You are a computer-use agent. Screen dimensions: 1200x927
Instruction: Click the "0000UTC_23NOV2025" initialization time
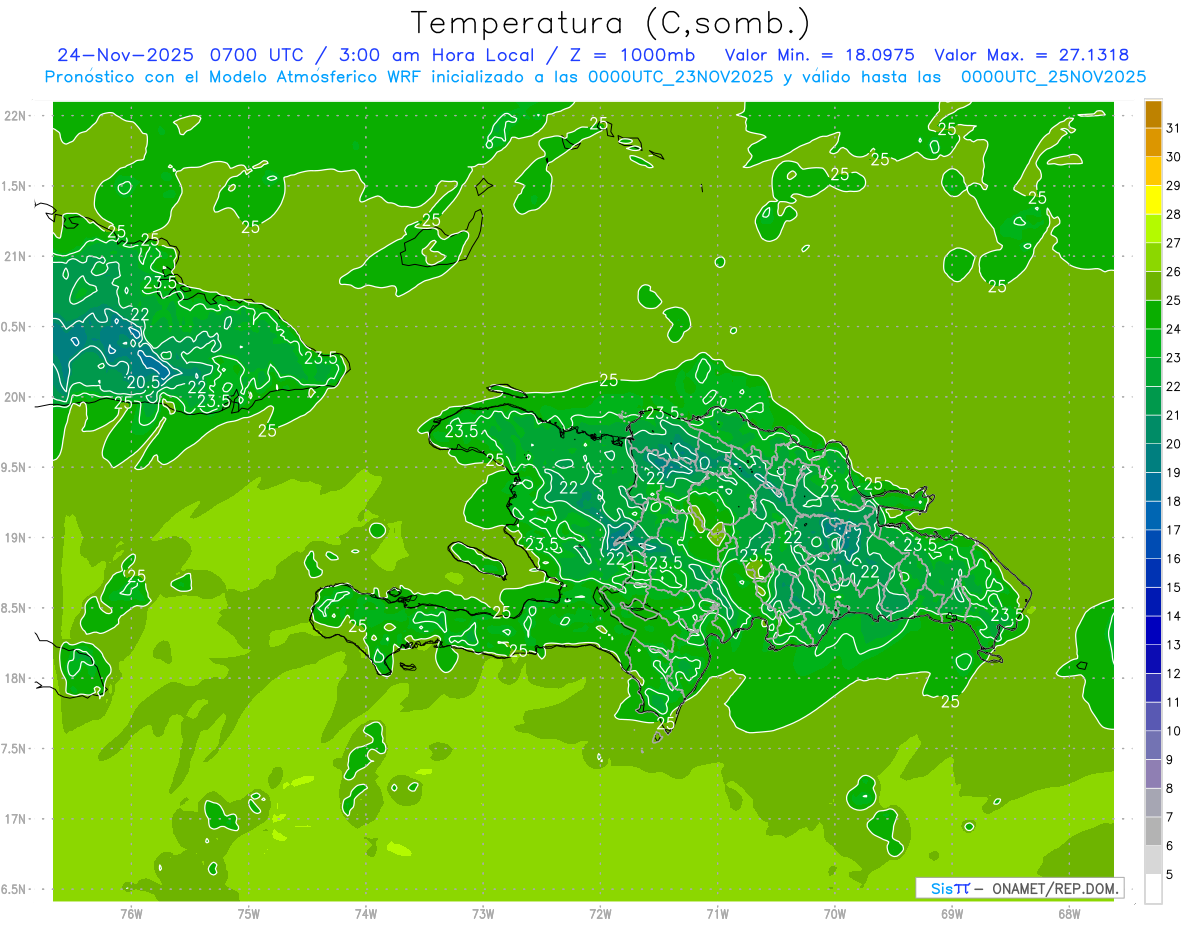coord(683,77)
